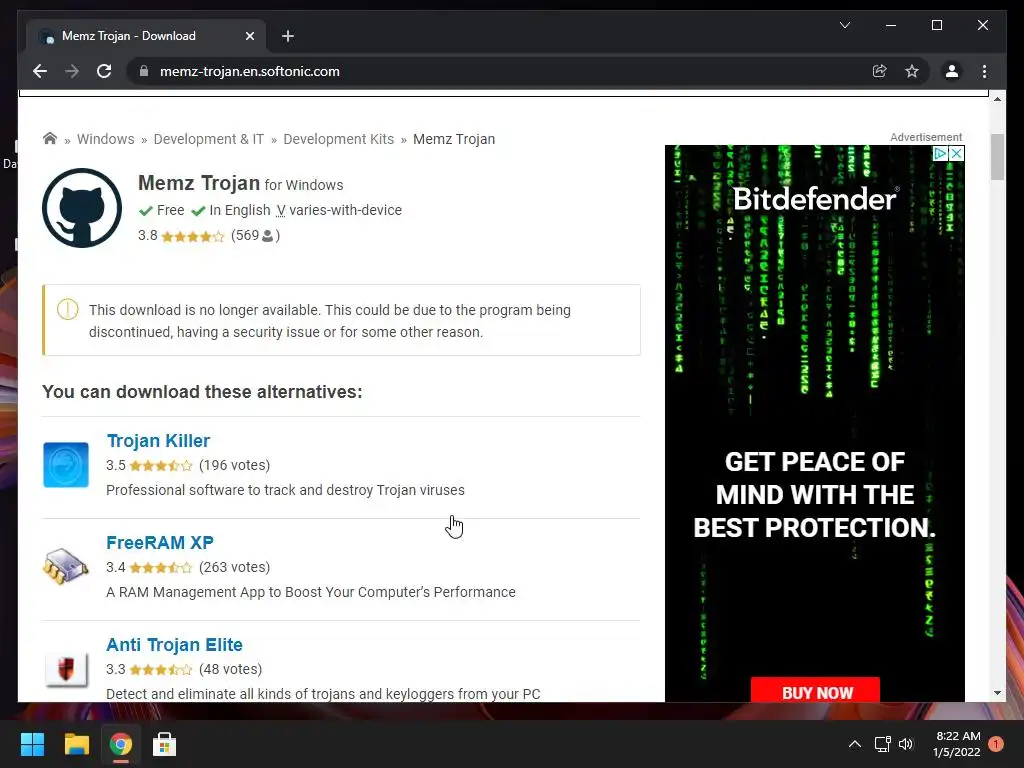Click the Memz Trojan GitHub cat logo
The height and width of the screenshot is (768, 1024).
[x=82, y=208]
